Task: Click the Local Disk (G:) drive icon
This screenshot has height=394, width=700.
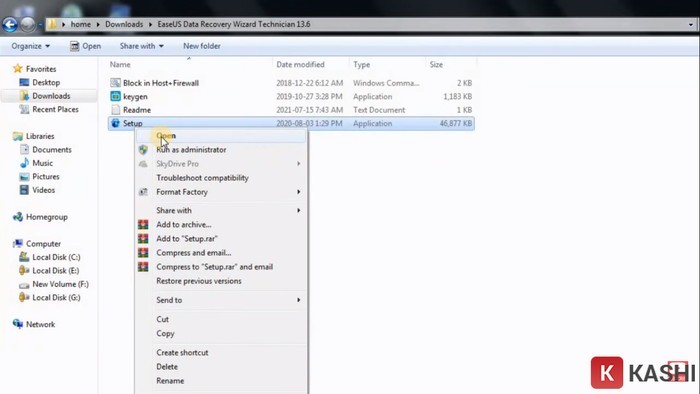Action: [24, 297]
